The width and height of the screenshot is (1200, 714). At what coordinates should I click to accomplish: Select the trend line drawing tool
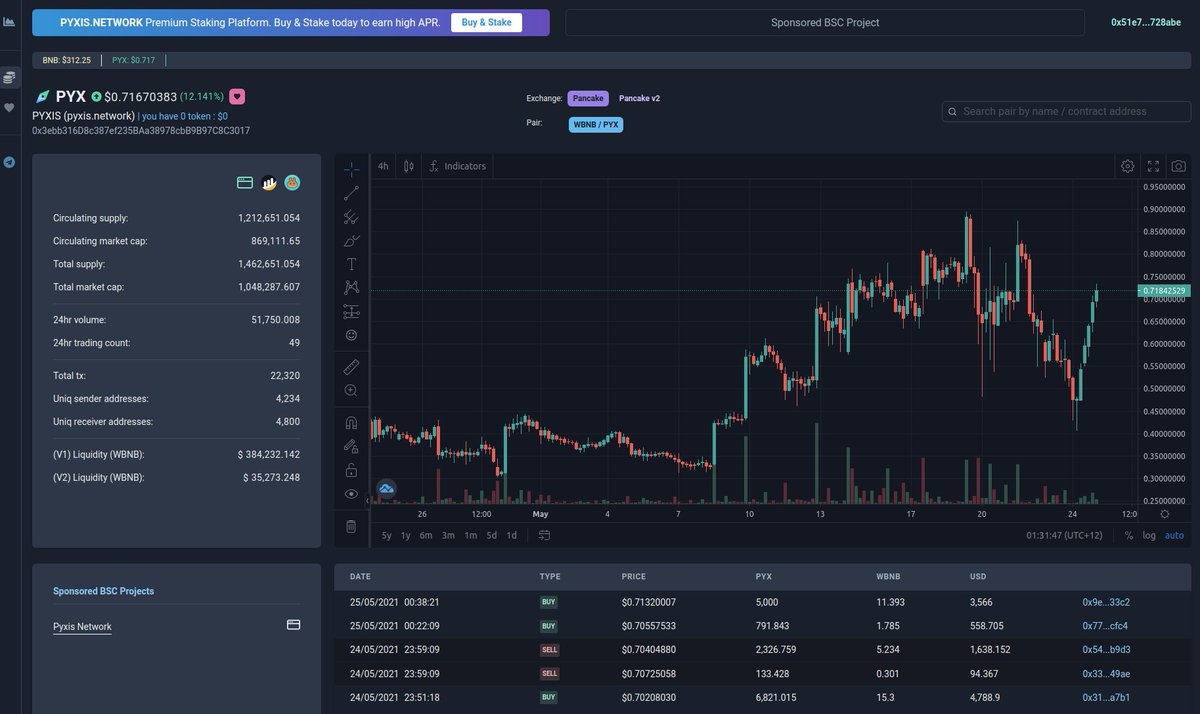coord(351,193)
